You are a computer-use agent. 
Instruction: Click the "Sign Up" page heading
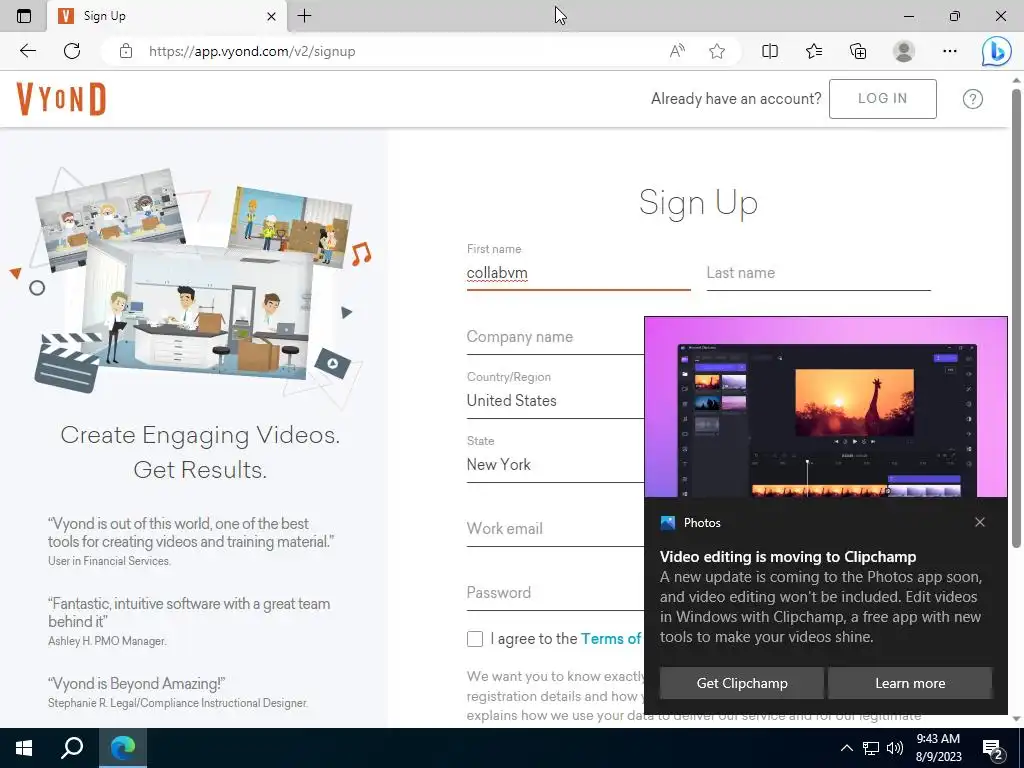[x=698, y=202]
